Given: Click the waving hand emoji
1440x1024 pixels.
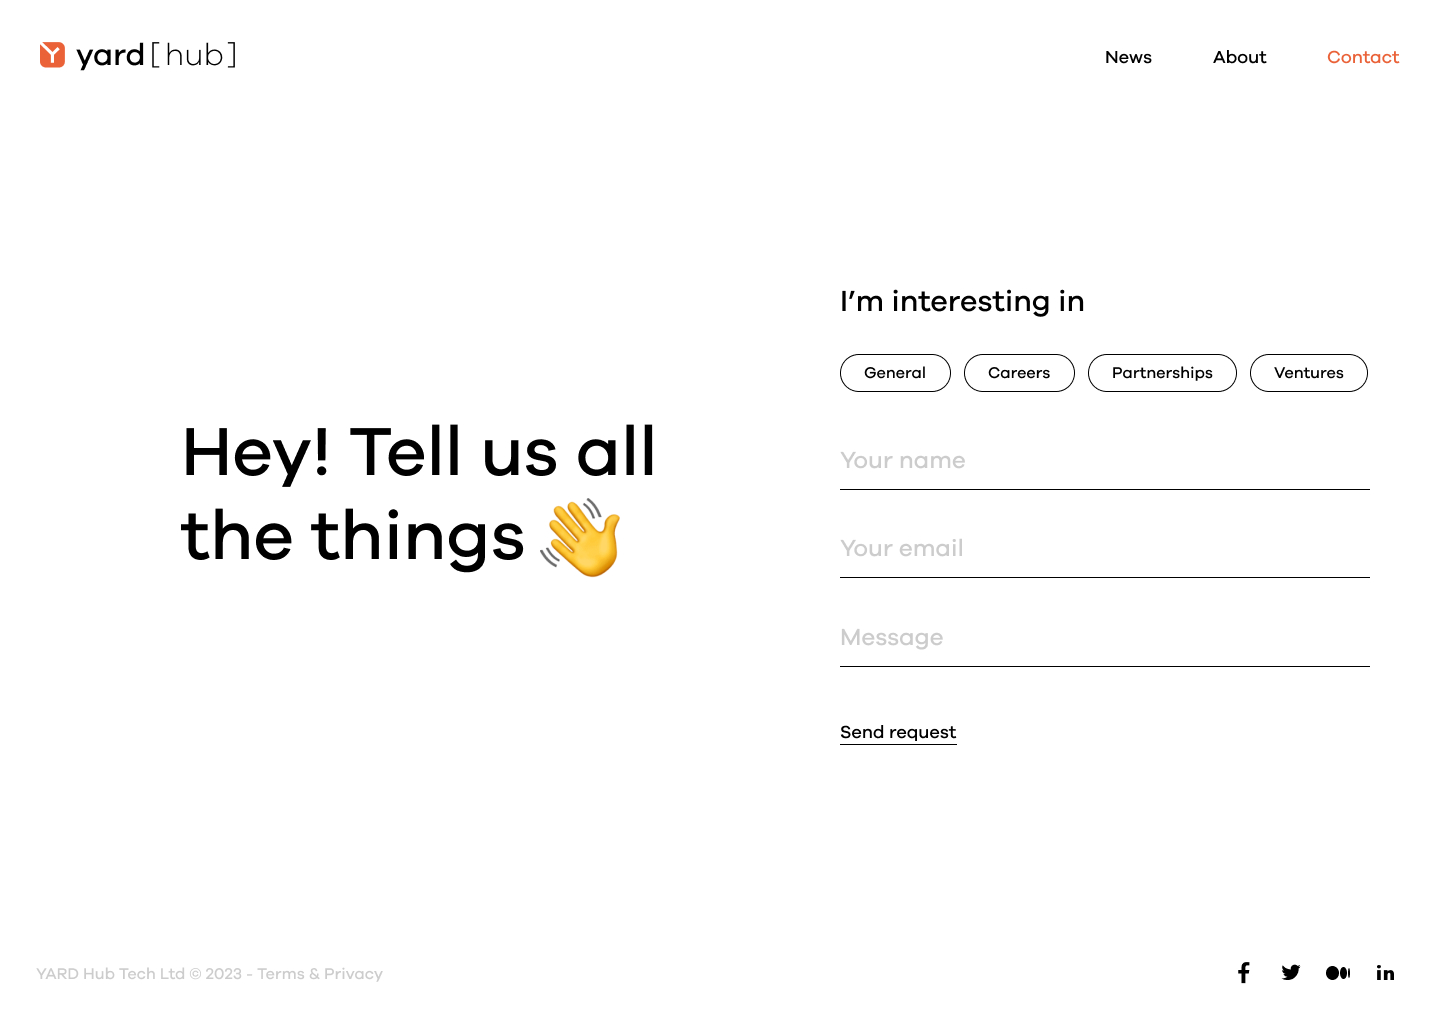Looking at the screenshot, I should click(582, 538).
